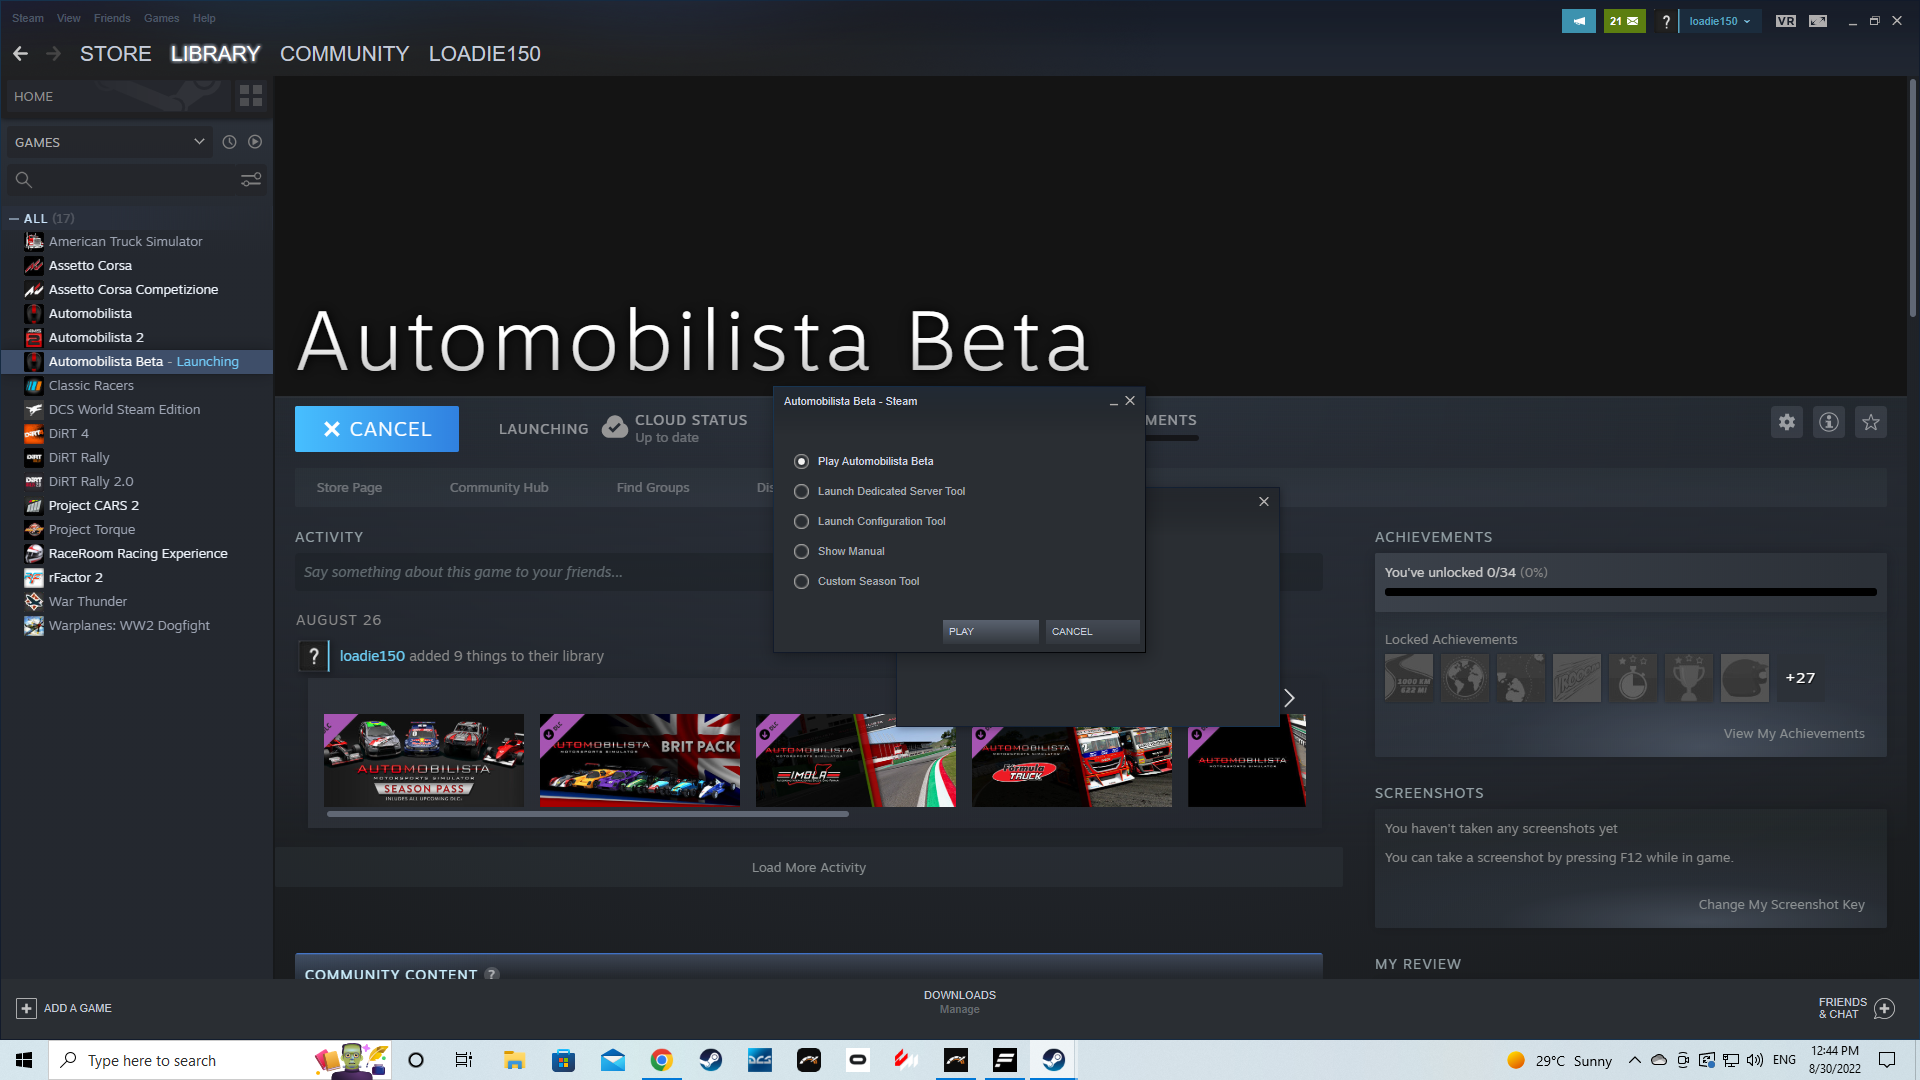Click the Add a Game plus icon
The width and height of the screenshot is (1920, 1080).
coord(27,1008)
